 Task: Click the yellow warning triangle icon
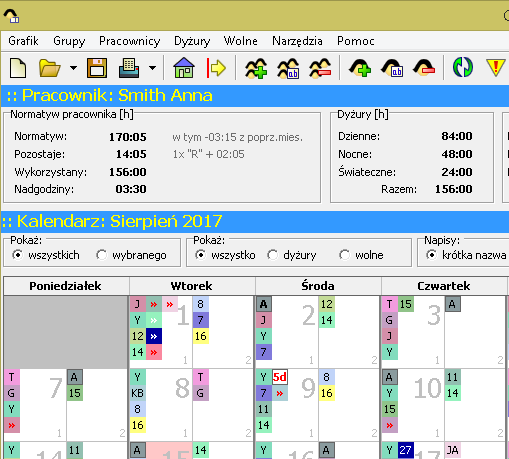pyautogui.click(x=496, y=68)
